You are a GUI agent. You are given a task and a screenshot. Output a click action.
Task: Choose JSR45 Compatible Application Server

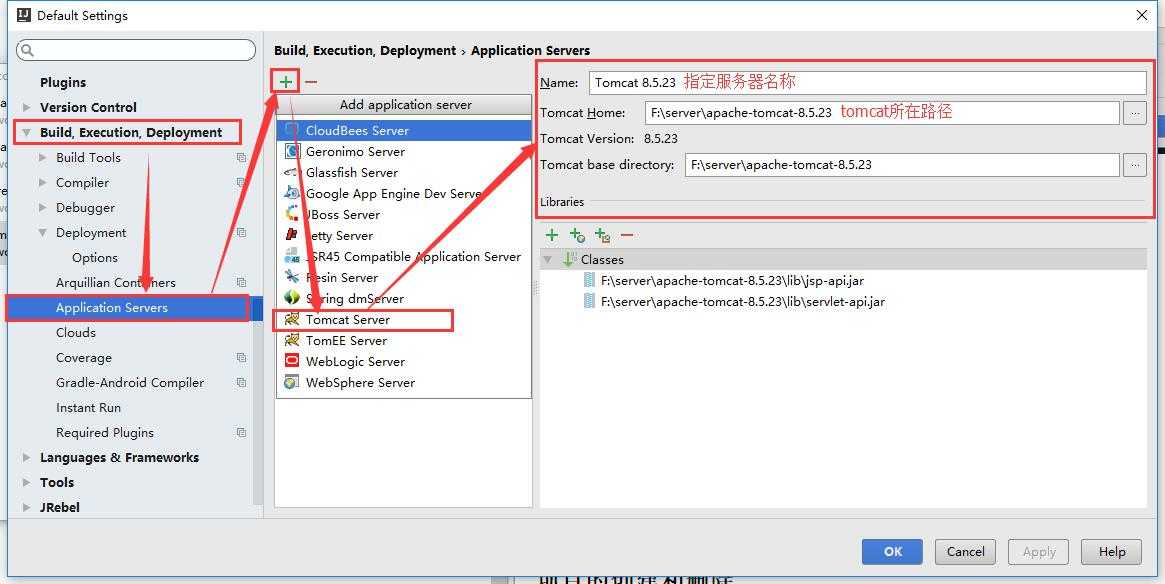pos(404,256)
